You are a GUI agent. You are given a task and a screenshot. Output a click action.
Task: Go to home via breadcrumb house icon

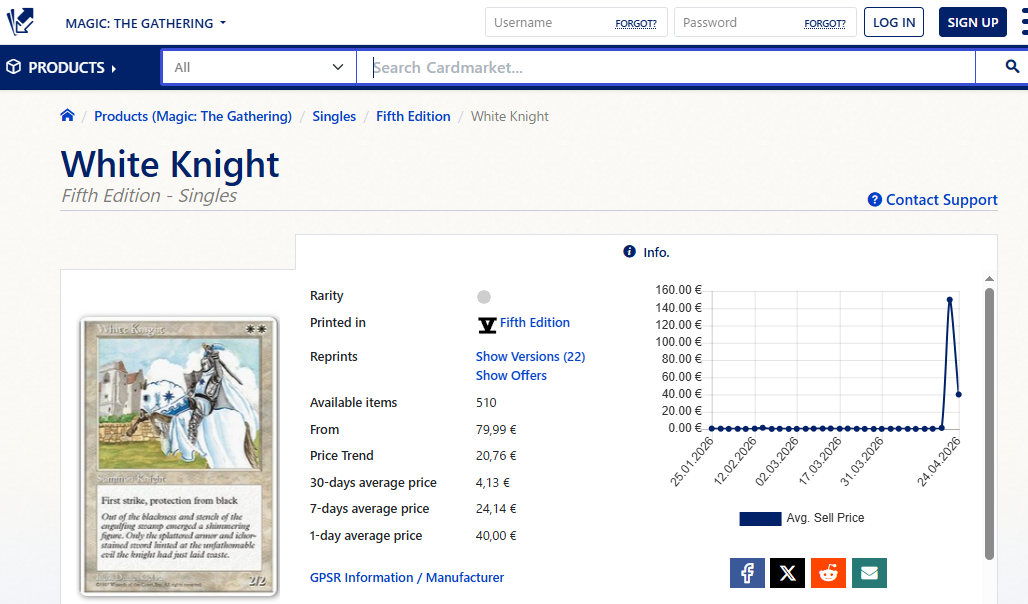tap(67, 115)
